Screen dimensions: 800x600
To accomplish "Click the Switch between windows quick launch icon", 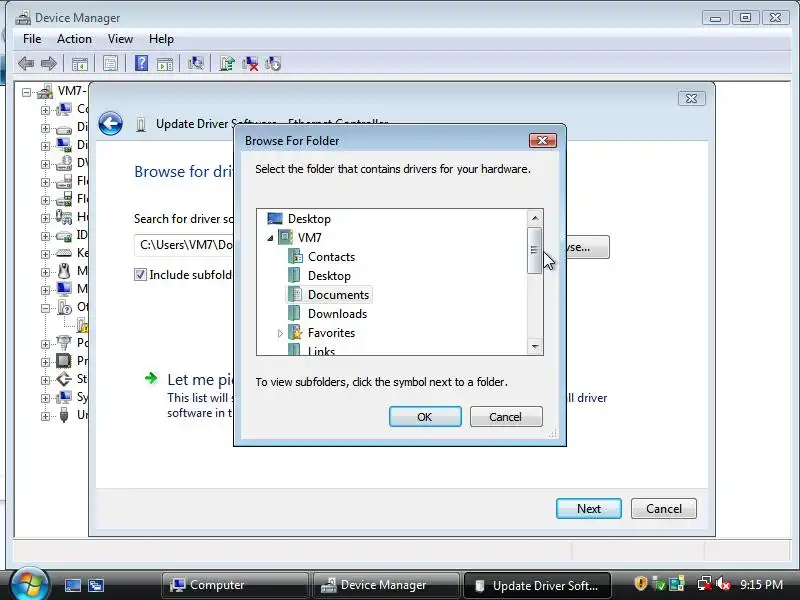I will pos(96,585).
